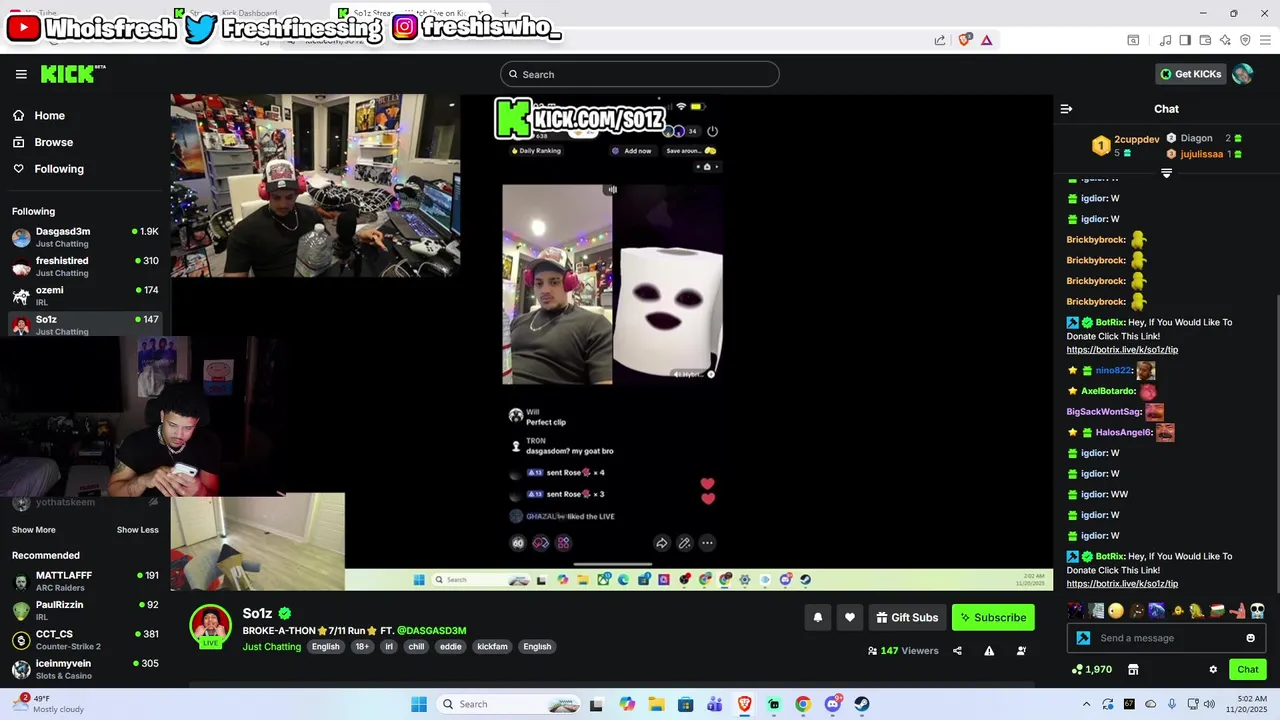
Task: Click So1z streamer avatar with LIVE badge
Action: point(211,627)
